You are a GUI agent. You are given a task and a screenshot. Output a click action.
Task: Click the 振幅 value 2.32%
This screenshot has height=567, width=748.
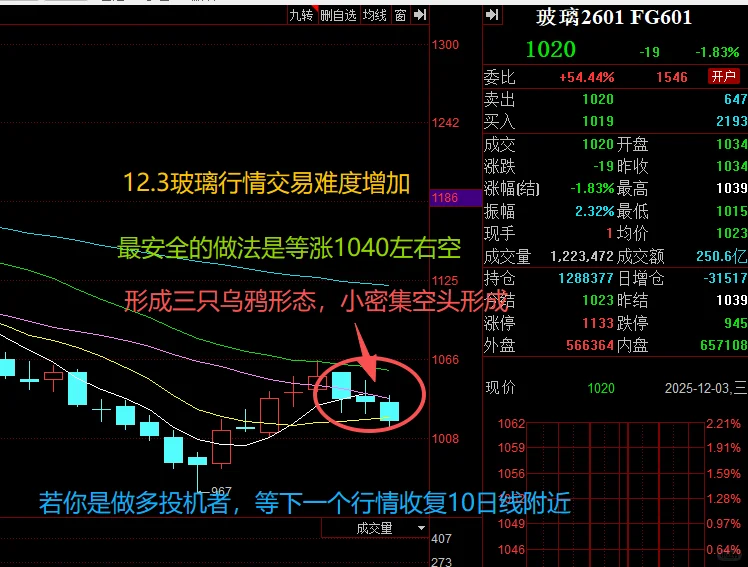[594, 211]
